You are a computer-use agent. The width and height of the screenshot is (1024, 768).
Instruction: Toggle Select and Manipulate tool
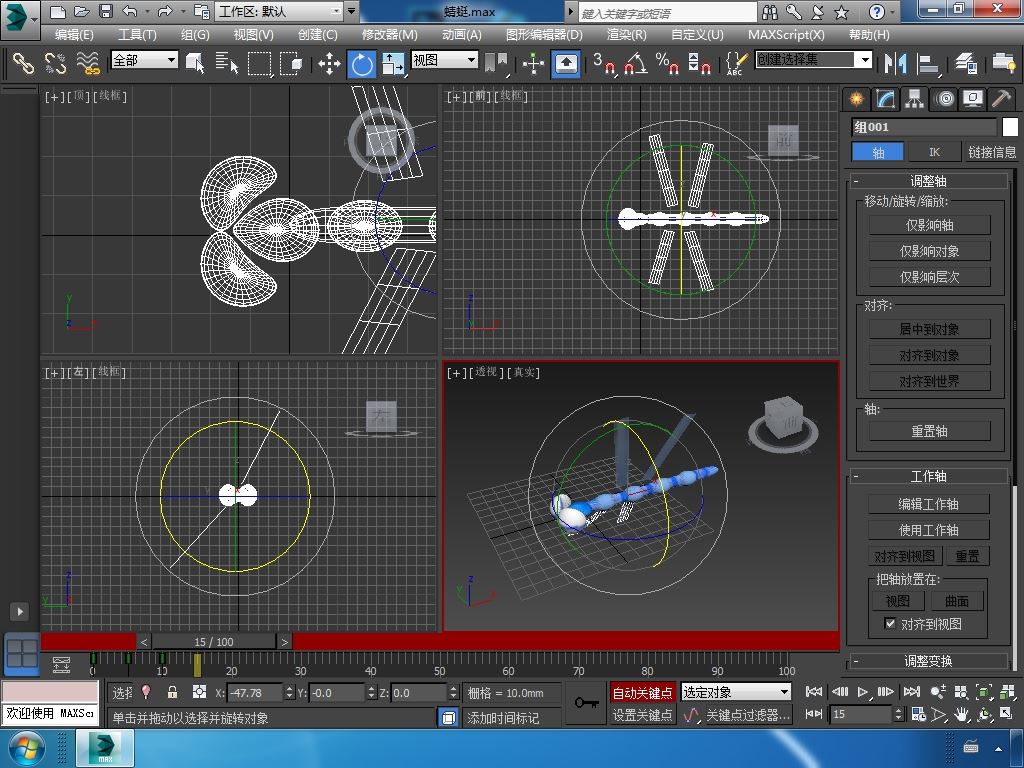point(534,63)
